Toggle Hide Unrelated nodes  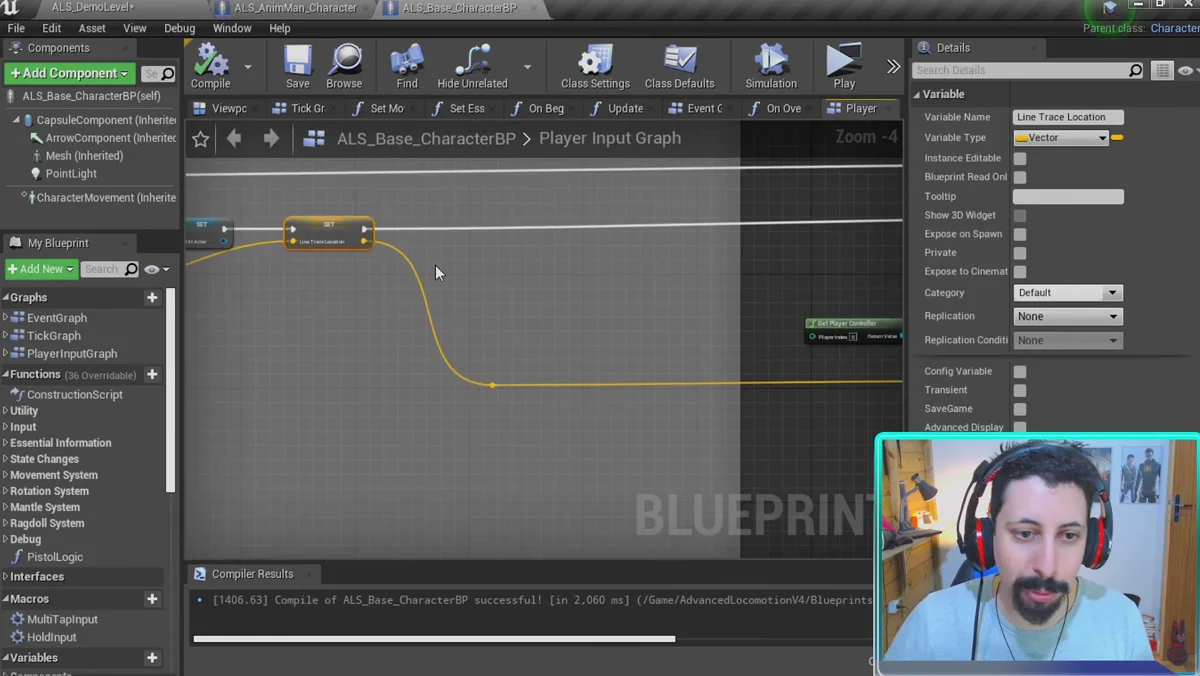click(x=472, y=61)
